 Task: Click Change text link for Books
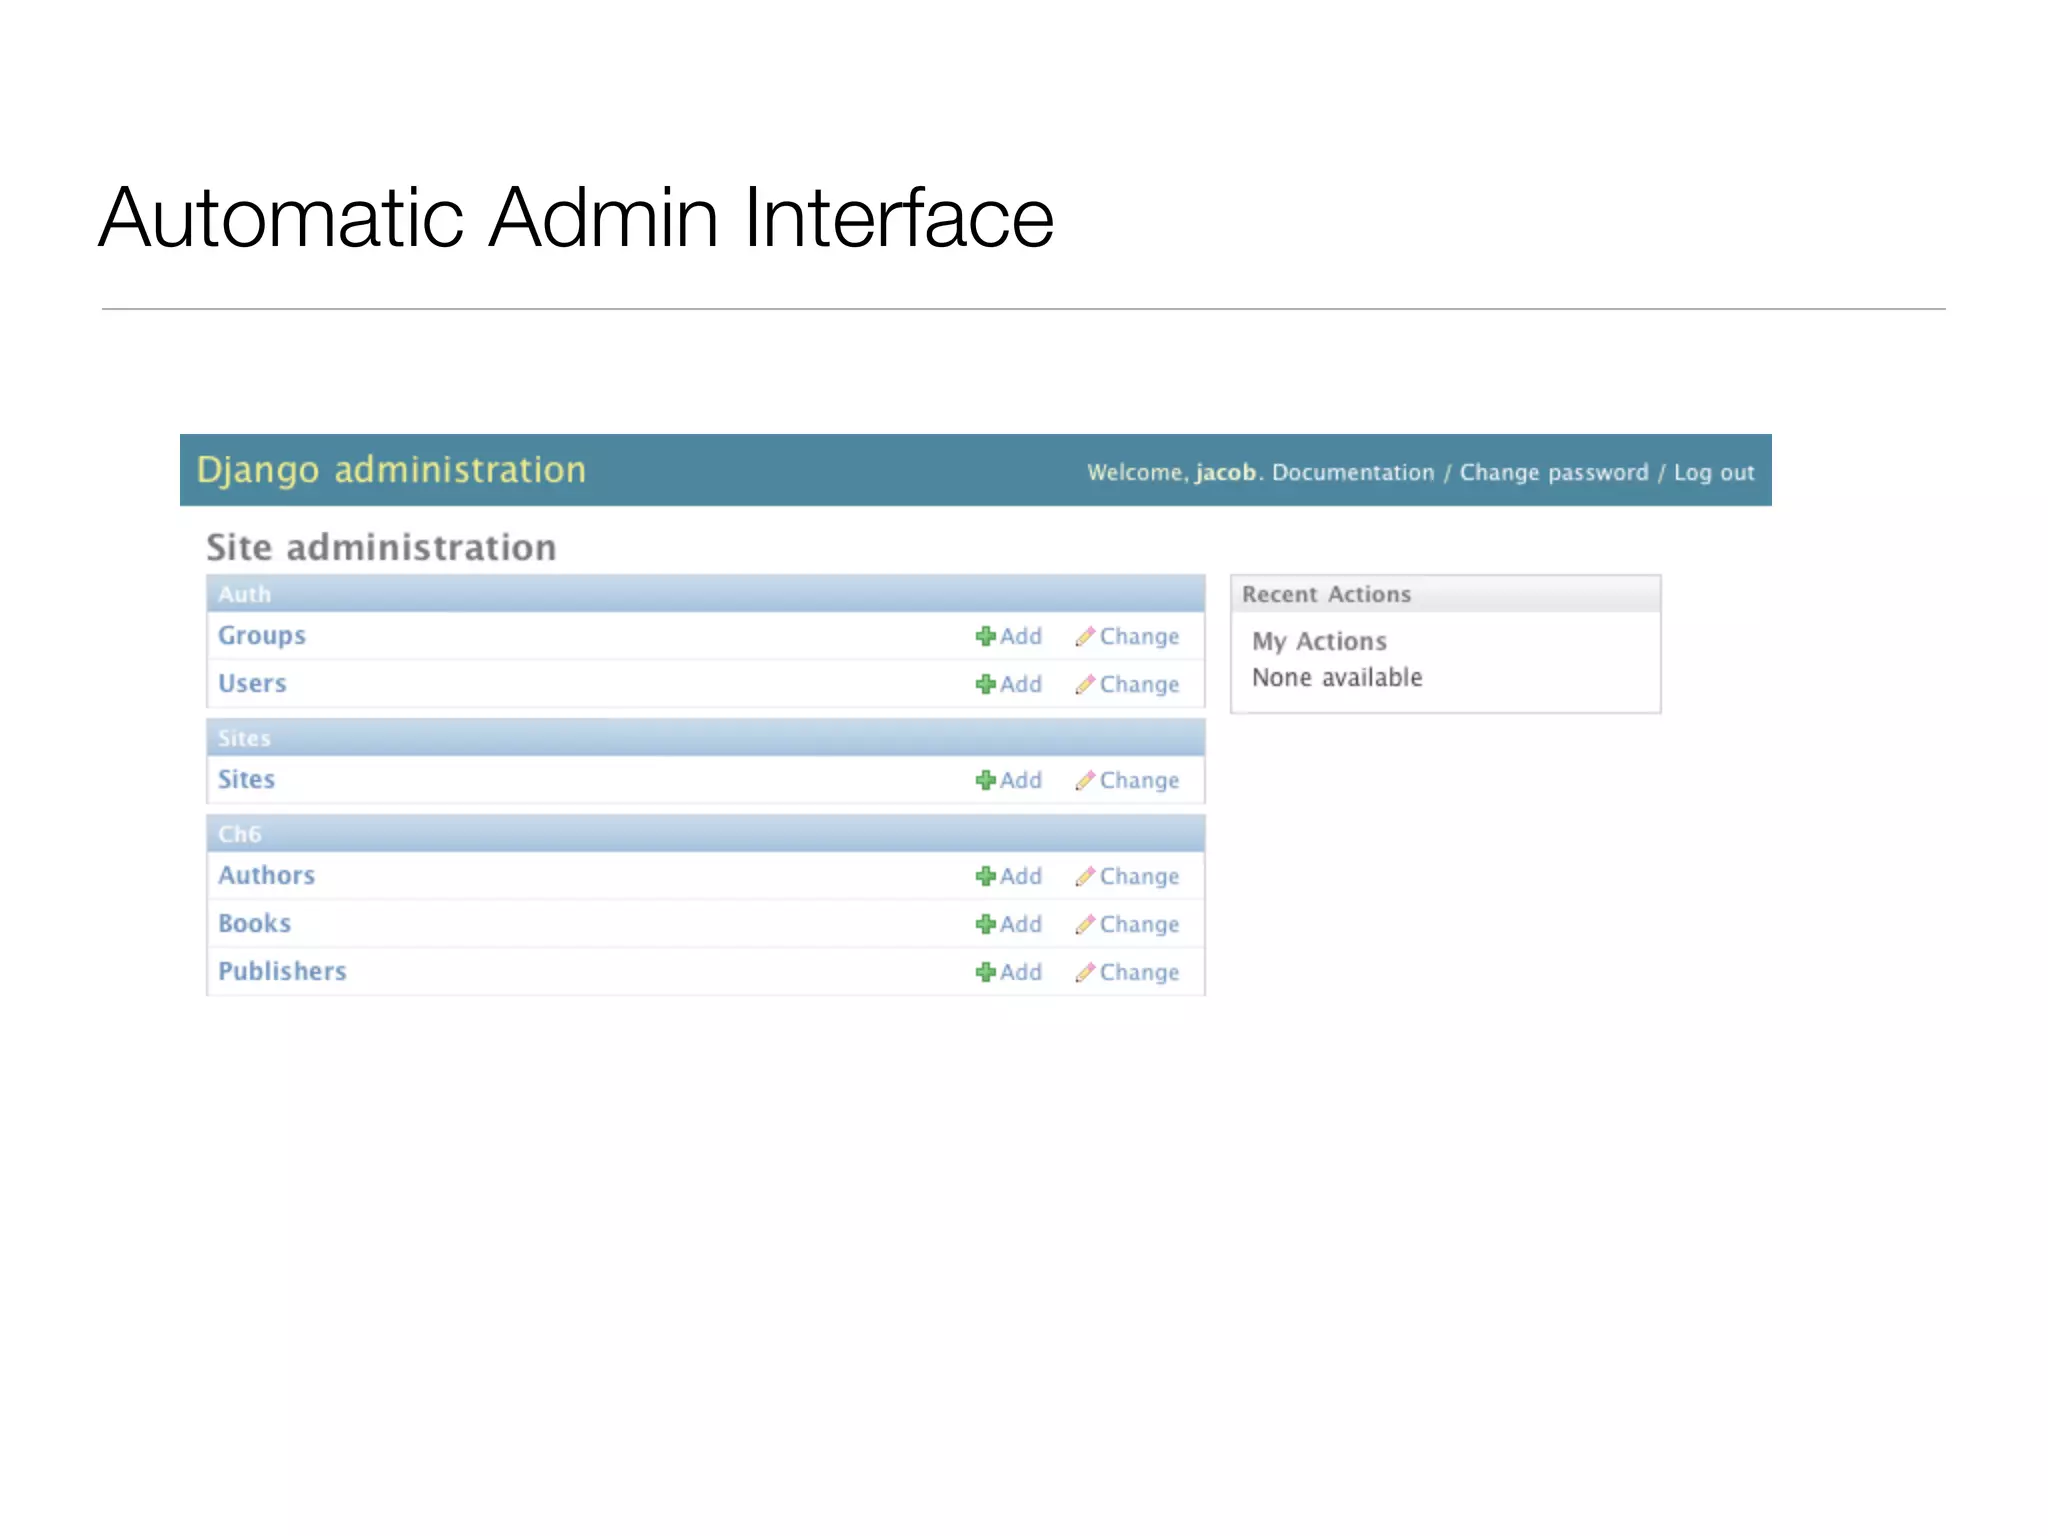click(1139, 924)
